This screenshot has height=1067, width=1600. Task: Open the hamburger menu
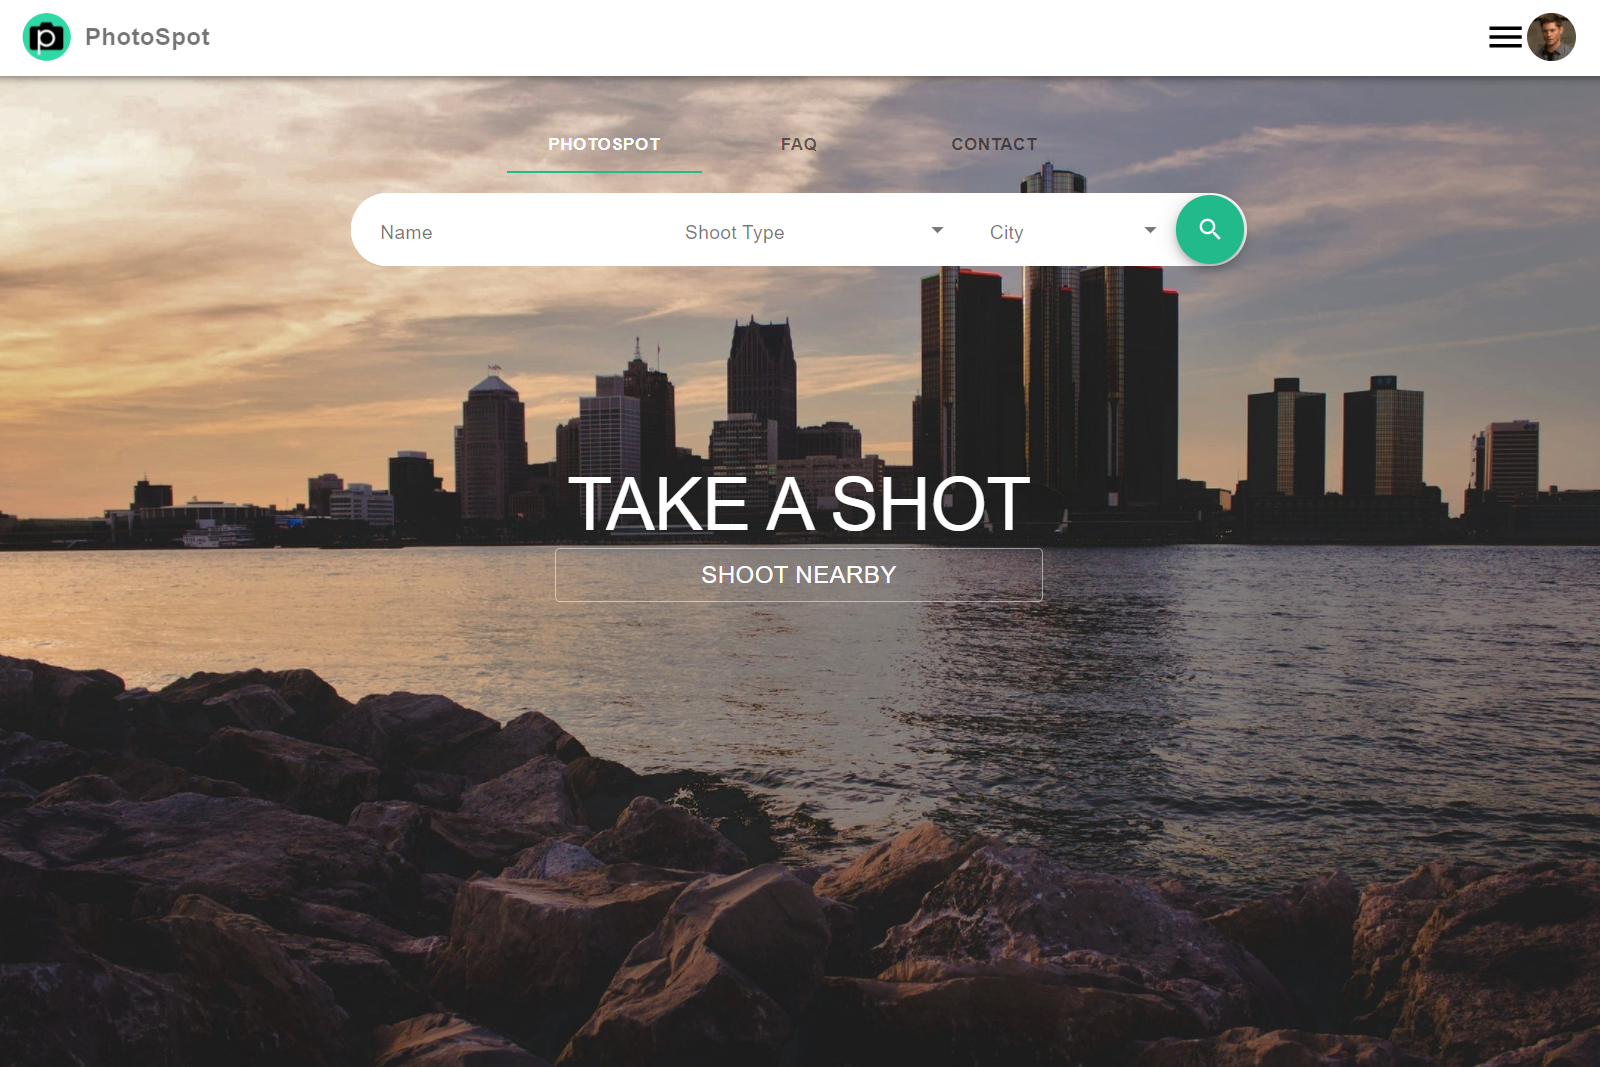[1504, 38]
